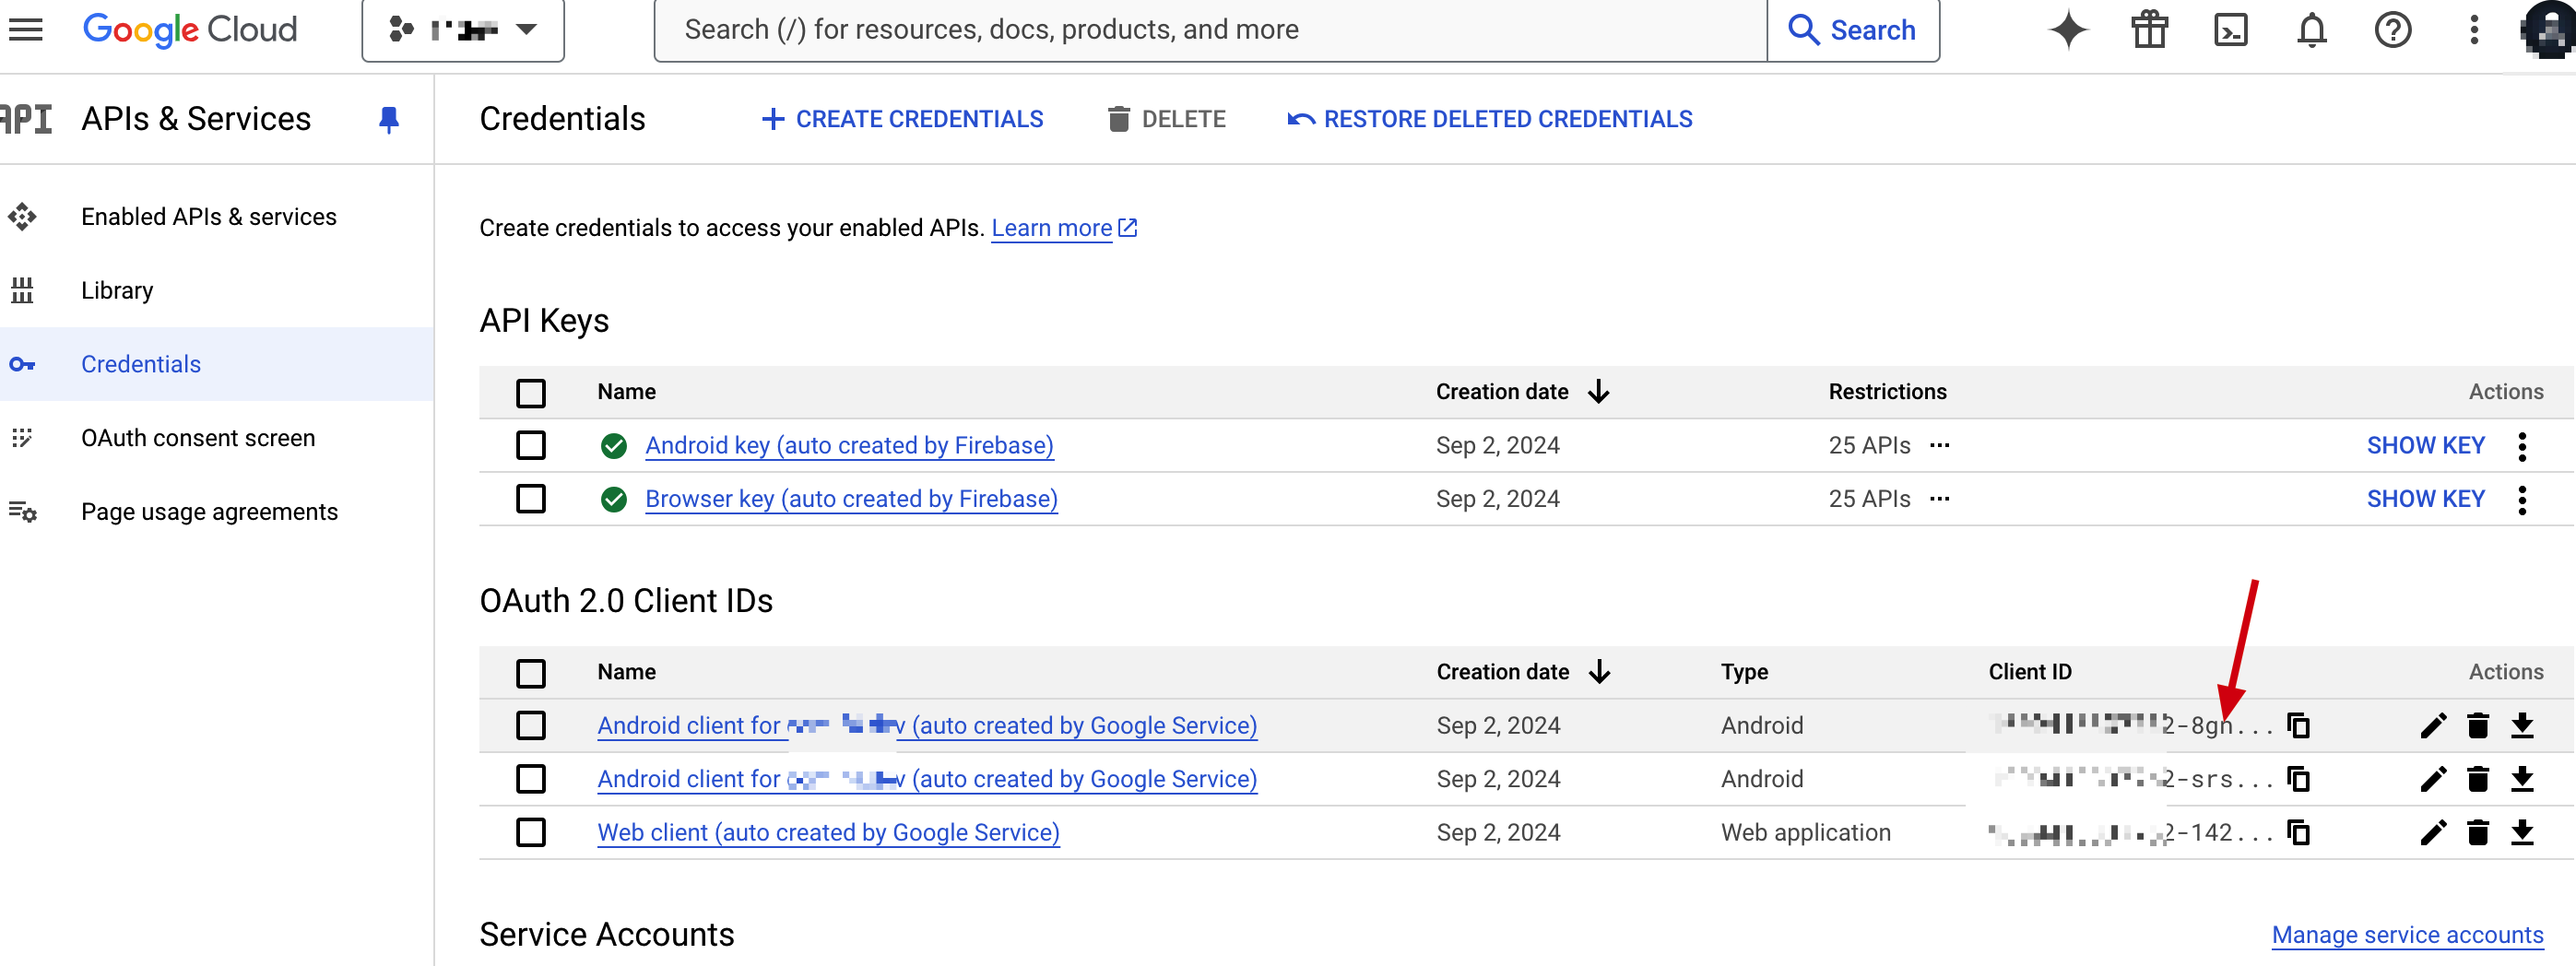Delete the second Android OAuth client

point(2477,779)
